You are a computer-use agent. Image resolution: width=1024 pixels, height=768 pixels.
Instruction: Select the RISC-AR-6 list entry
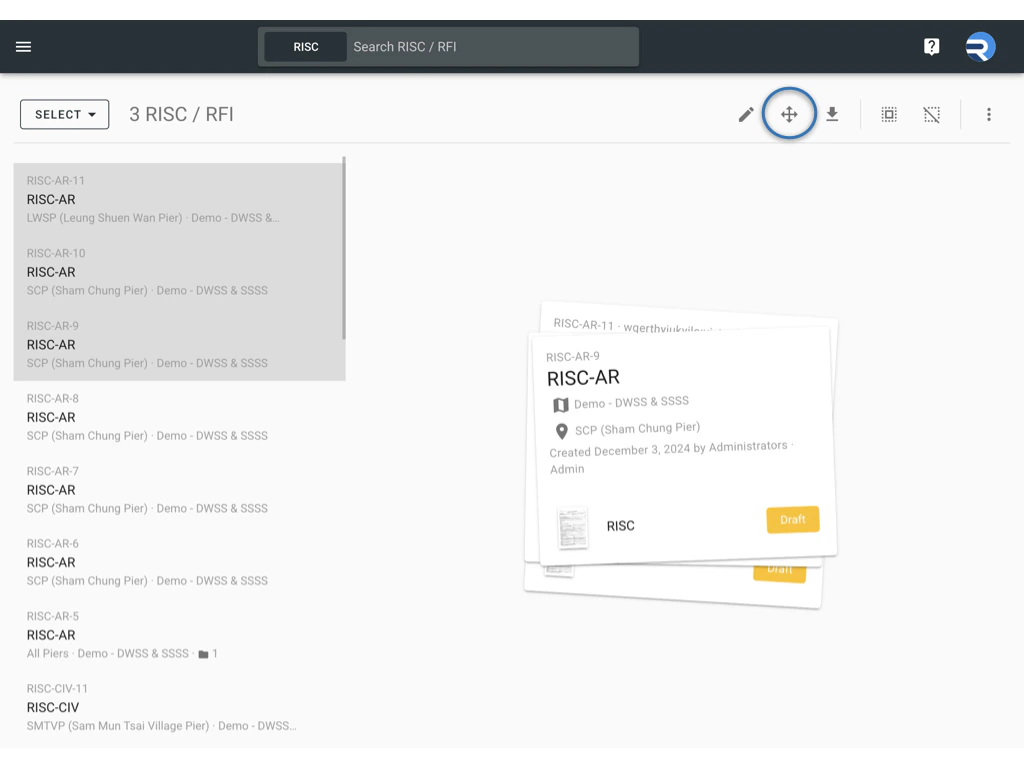pyautogui.click(x=179, y=562)
